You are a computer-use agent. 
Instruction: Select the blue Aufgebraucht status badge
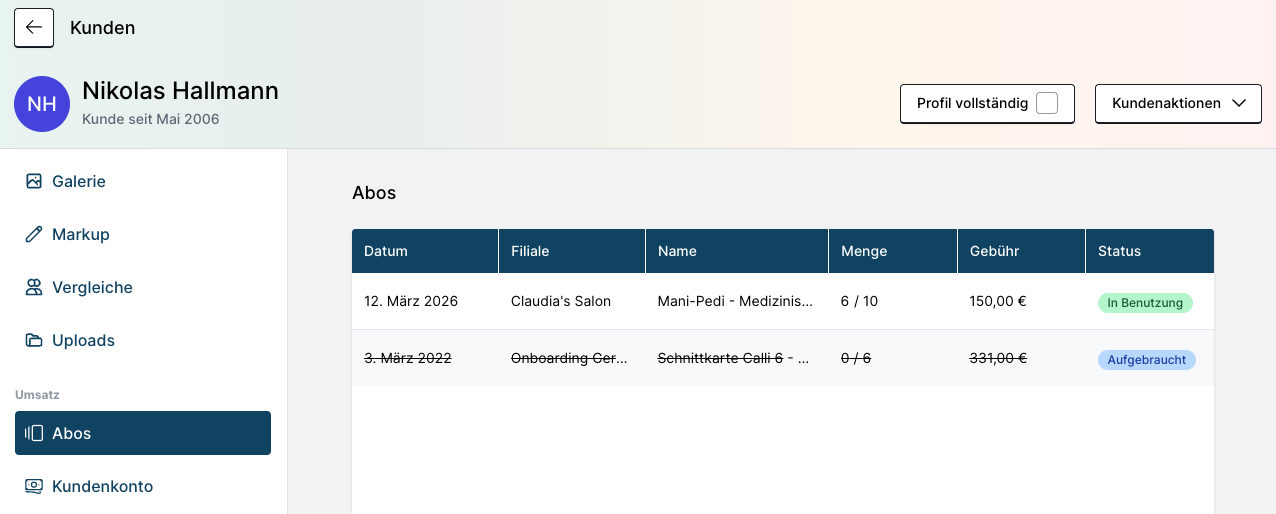(1146, 359)
